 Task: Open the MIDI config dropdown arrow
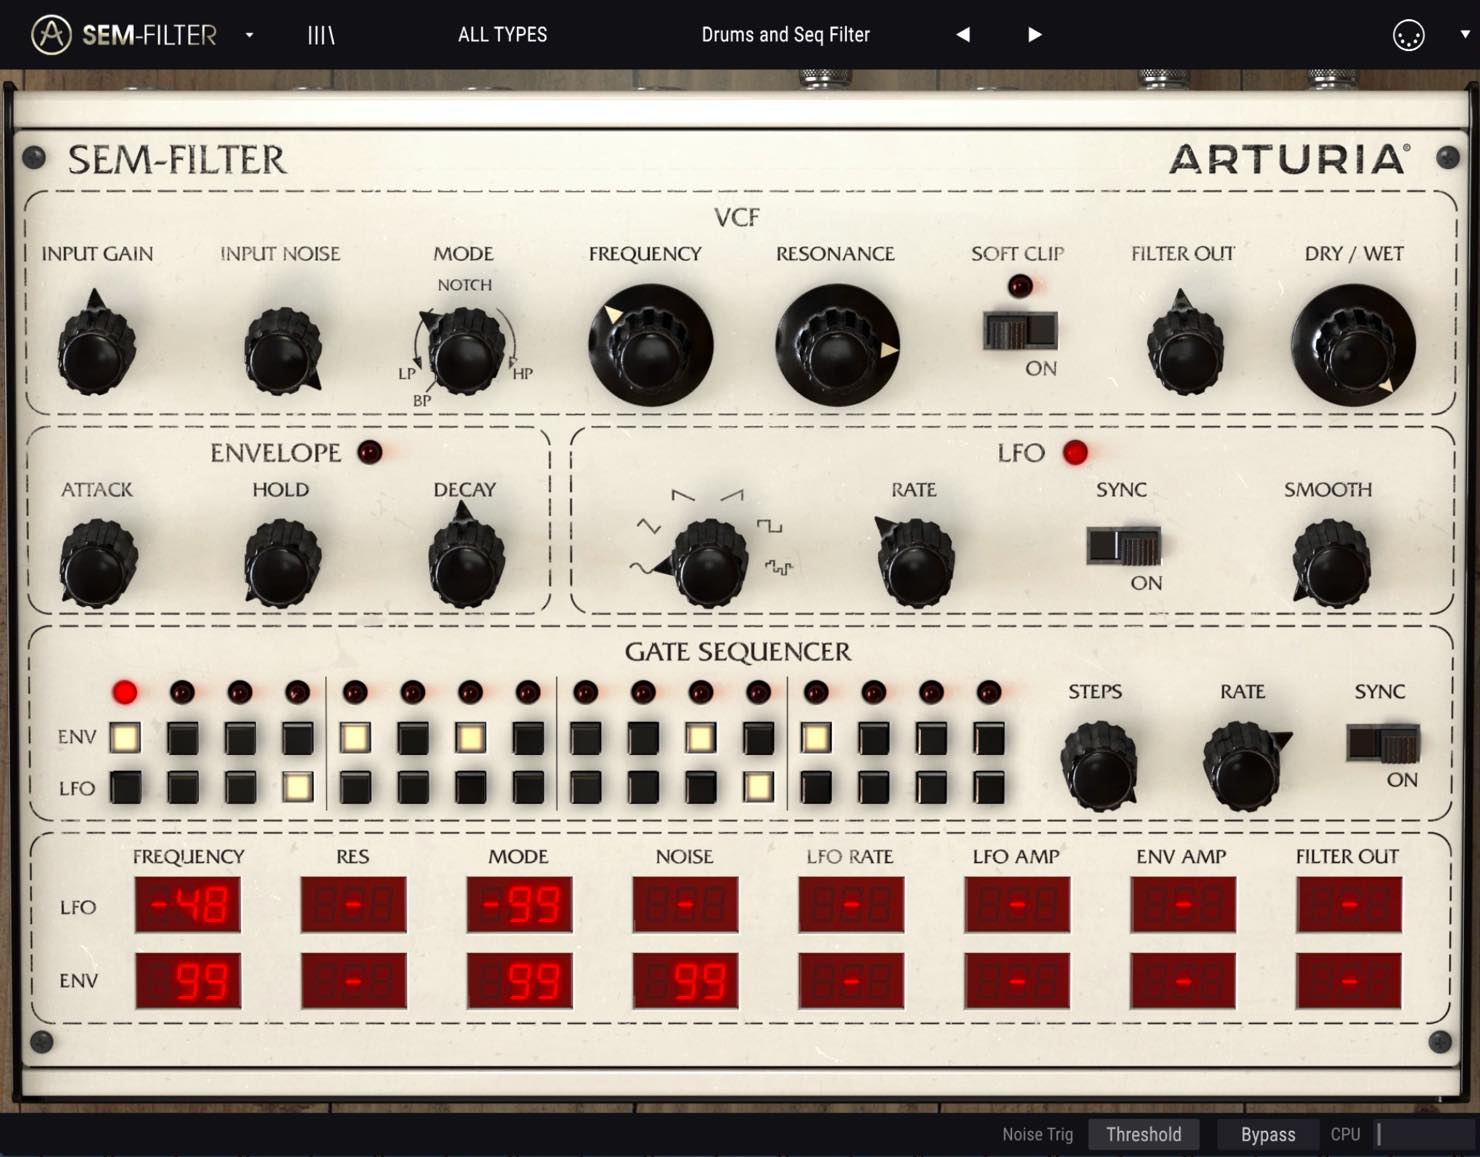[1465, 34]
